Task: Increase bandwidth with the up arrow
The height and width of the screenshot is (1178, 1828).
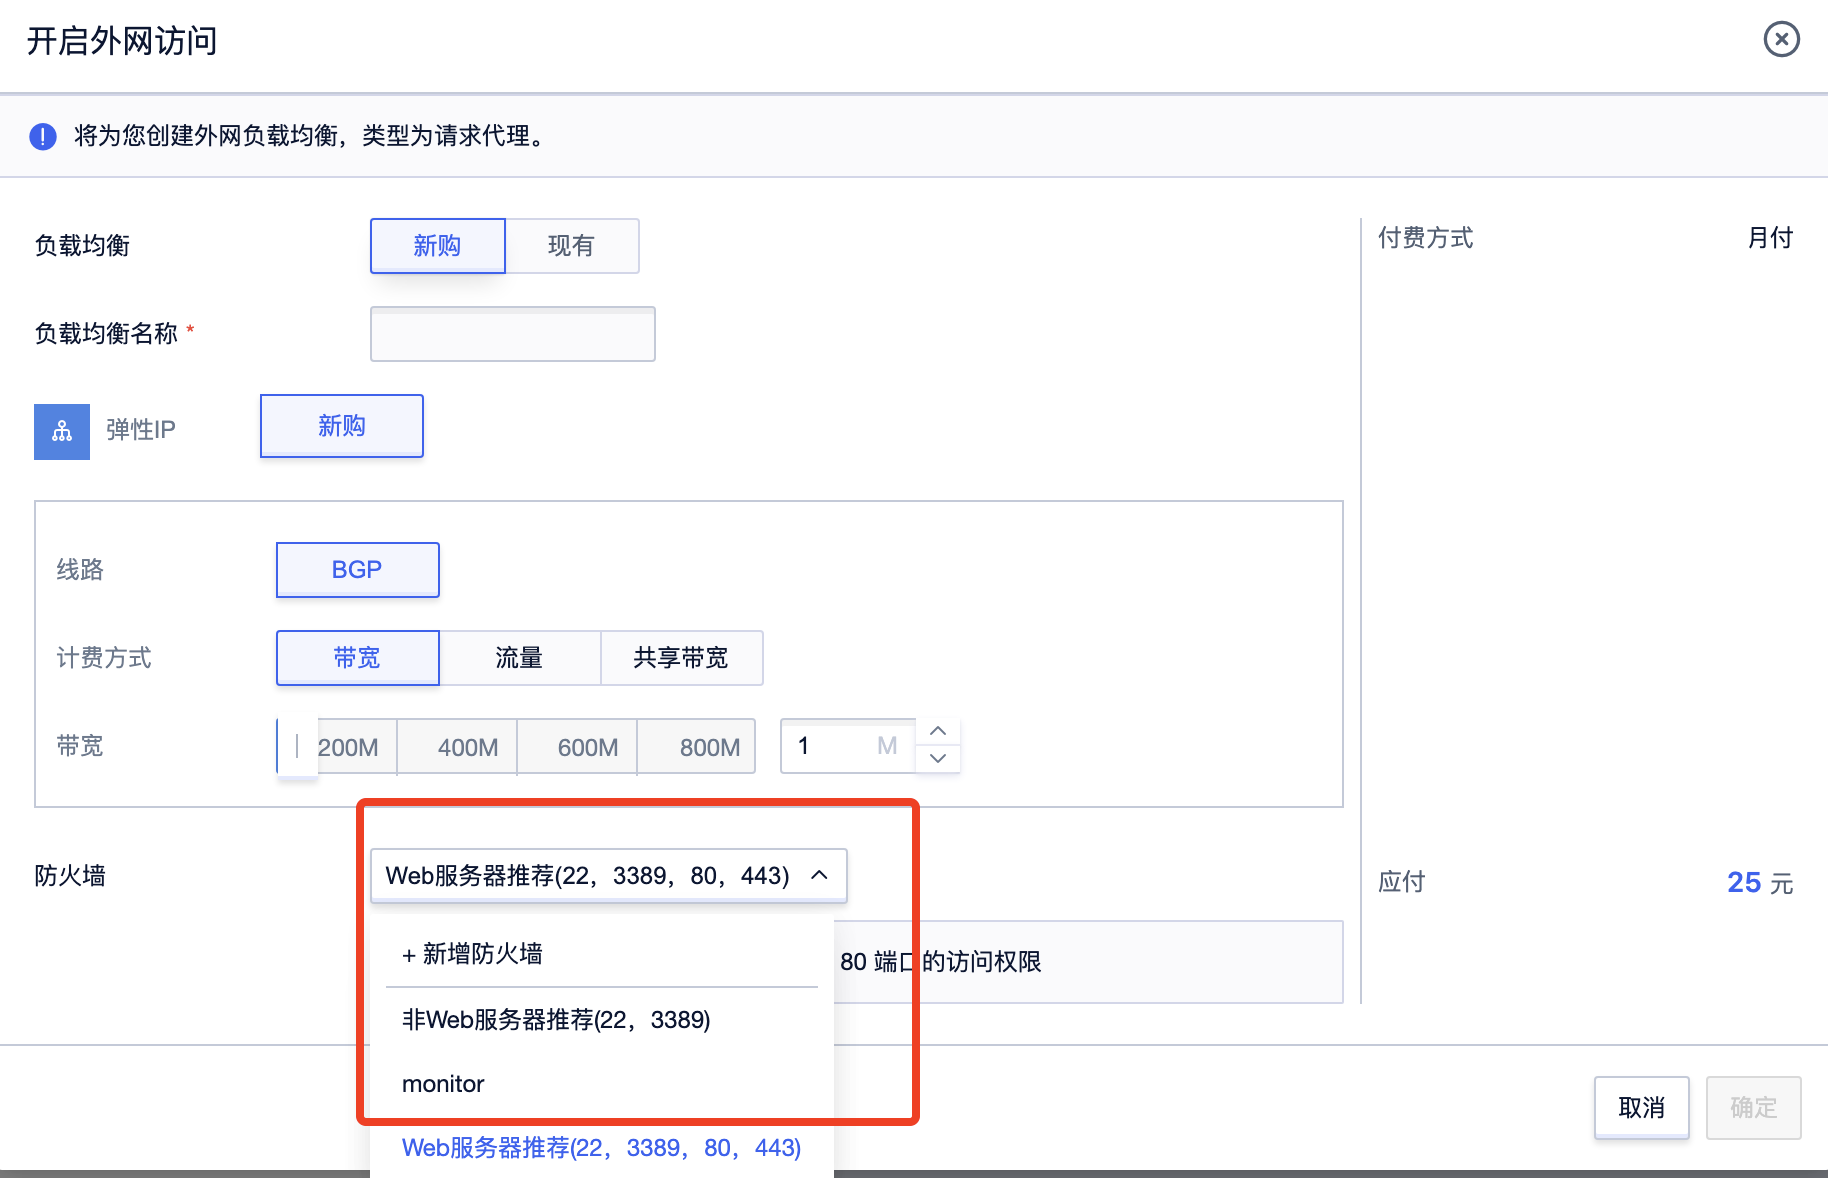Action: (938, 732)
